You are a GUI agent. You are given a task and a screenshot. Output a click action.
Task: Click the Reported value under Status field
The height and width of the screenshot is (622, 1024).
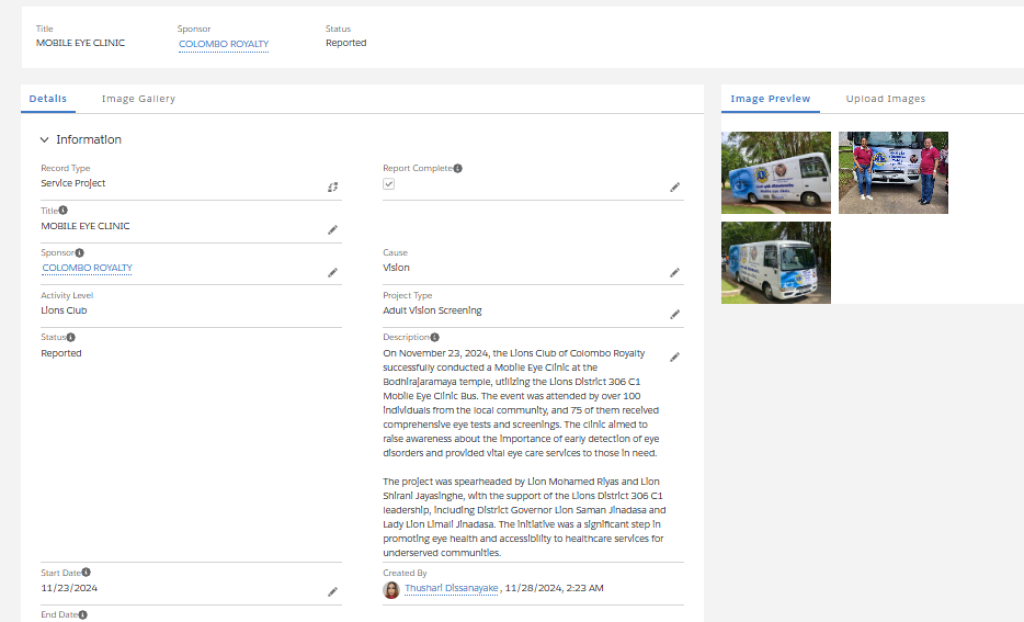pos(61,353)
